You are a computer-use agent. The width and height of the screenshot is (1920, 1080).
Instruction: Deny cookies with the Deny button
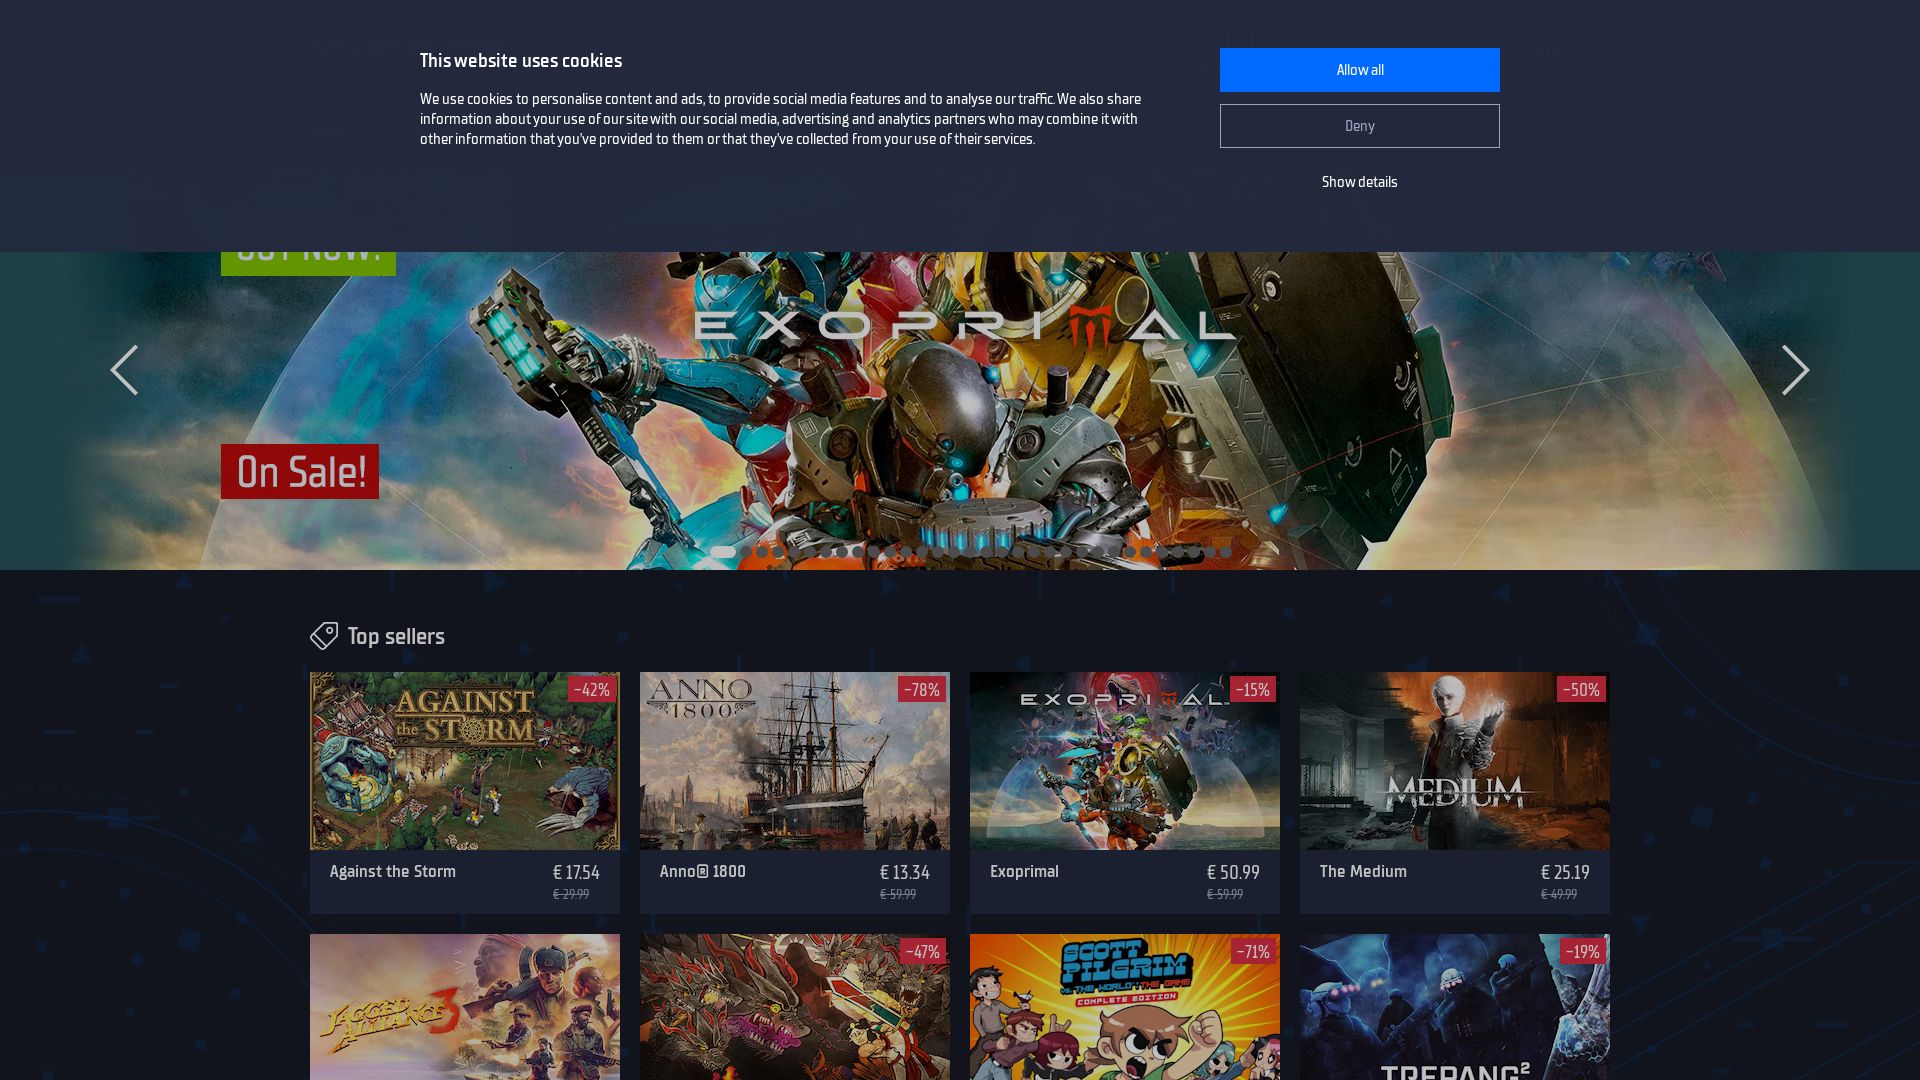(1359, 126)
